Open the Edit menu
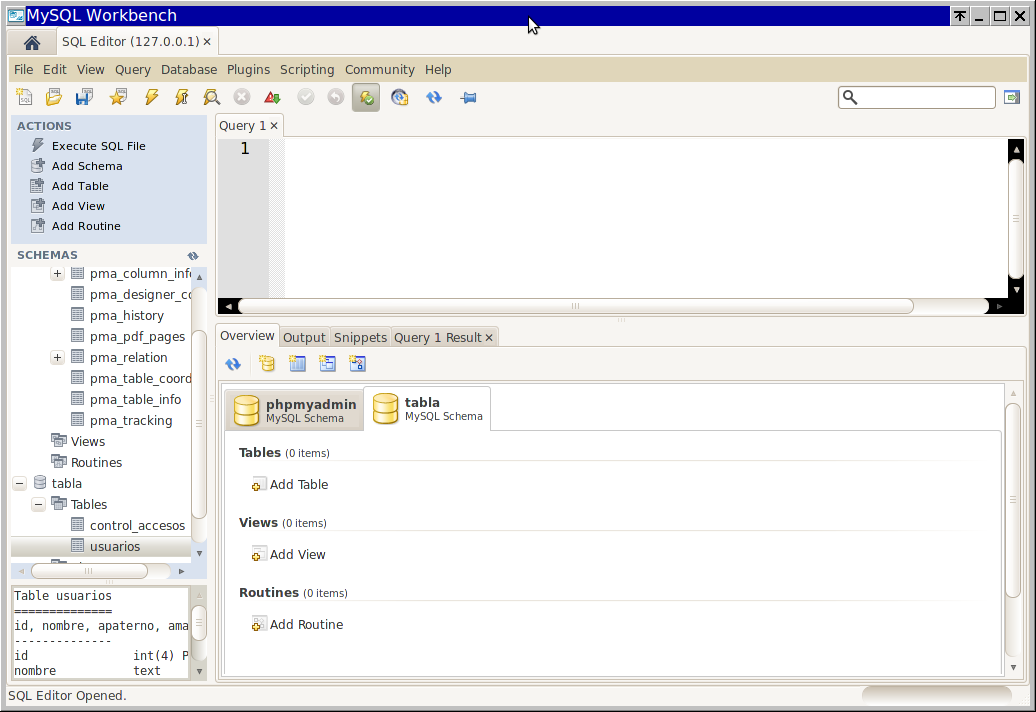Image resolution: width=1036 pixels, height=712 pixels. (55, 69)
